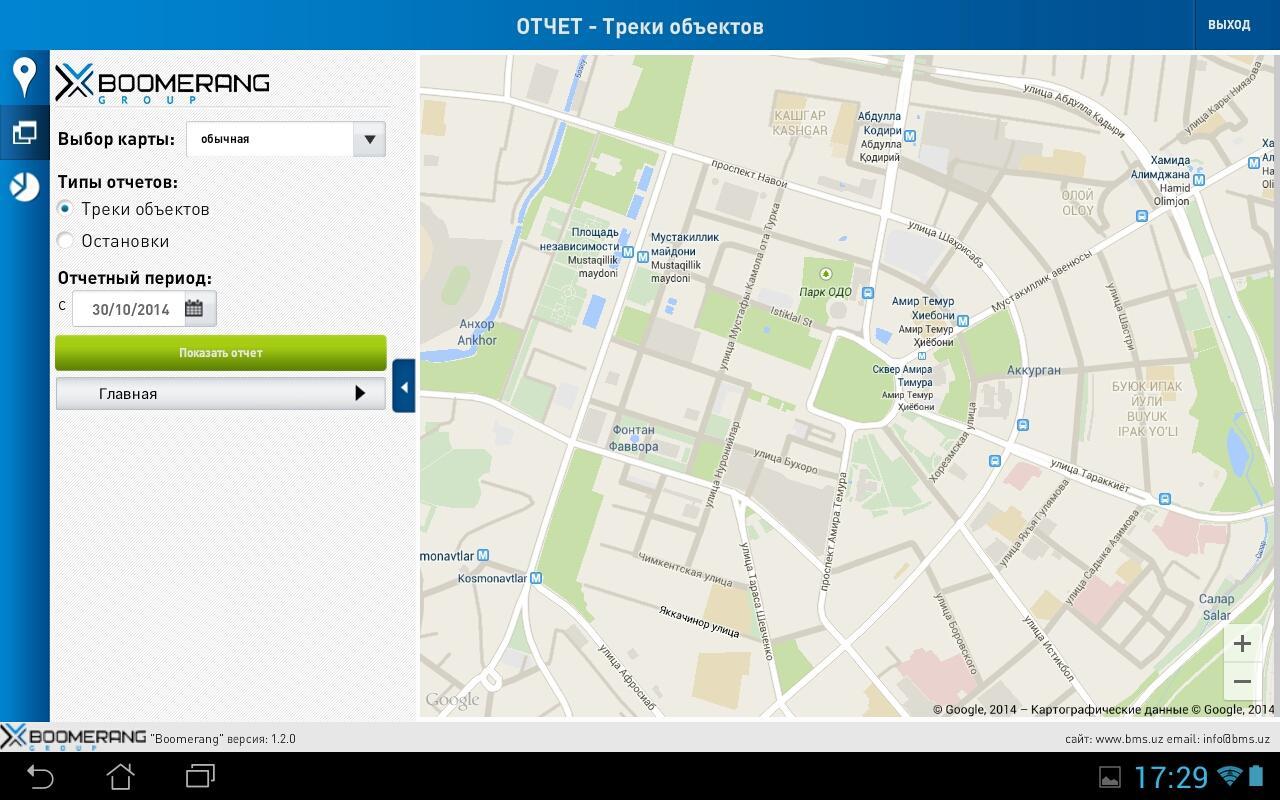Click the ВЫХОД exit button
This screenshot has width=1280, height=800.
(1229, 25)
